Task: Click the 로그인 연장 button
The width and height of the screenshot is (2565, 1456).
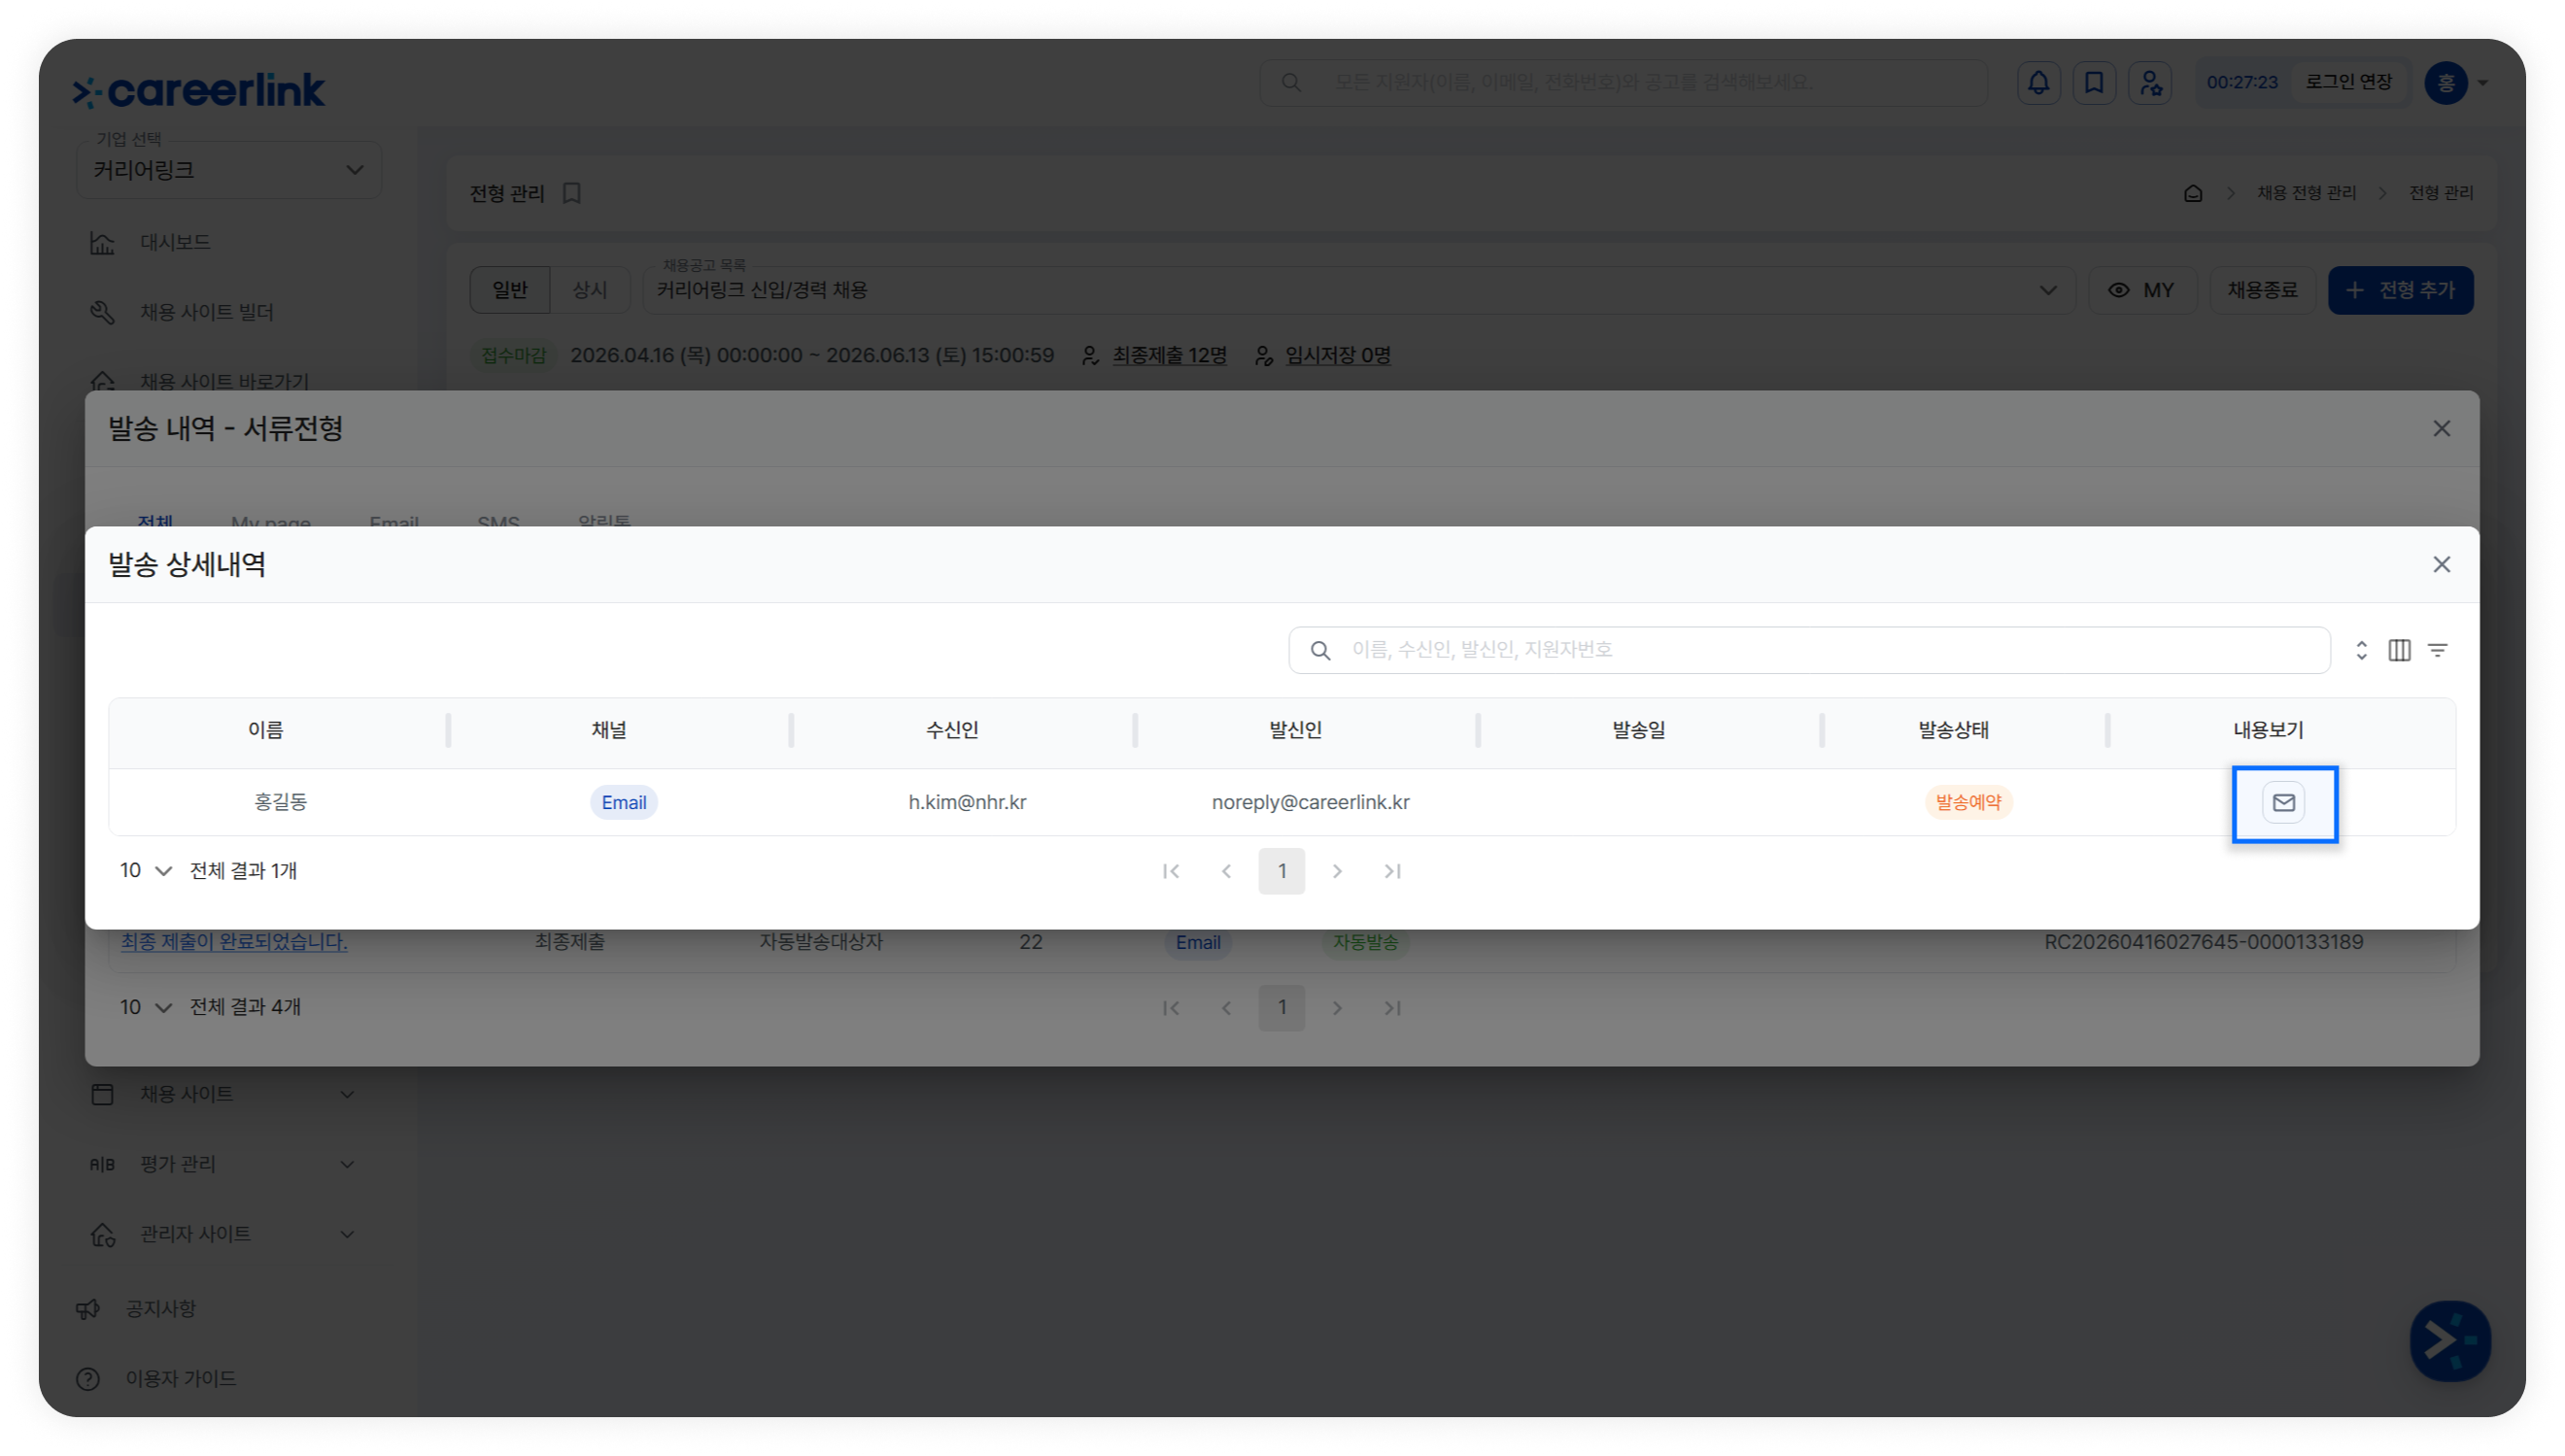Action: pyautogui.click(x=2348, y=83)
